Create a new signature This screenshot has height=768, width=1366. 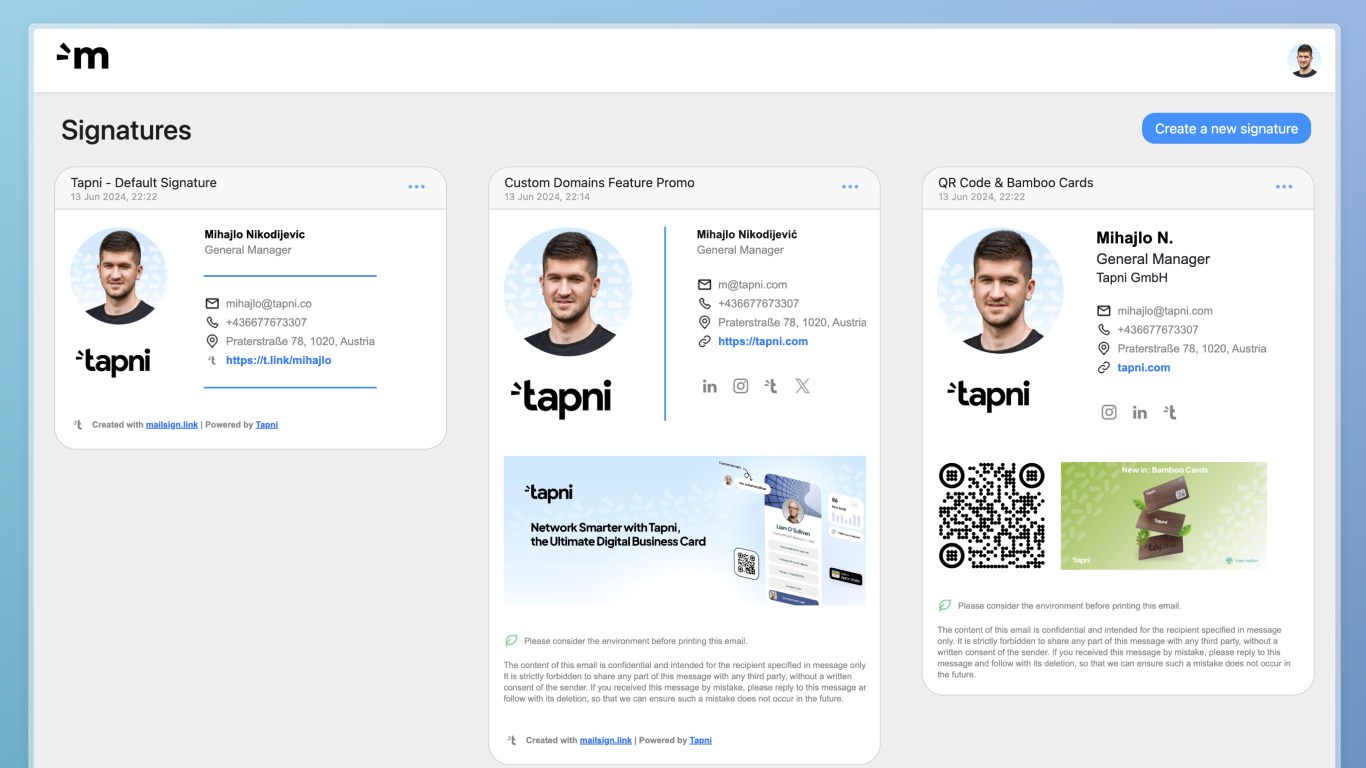(1226, 128)
